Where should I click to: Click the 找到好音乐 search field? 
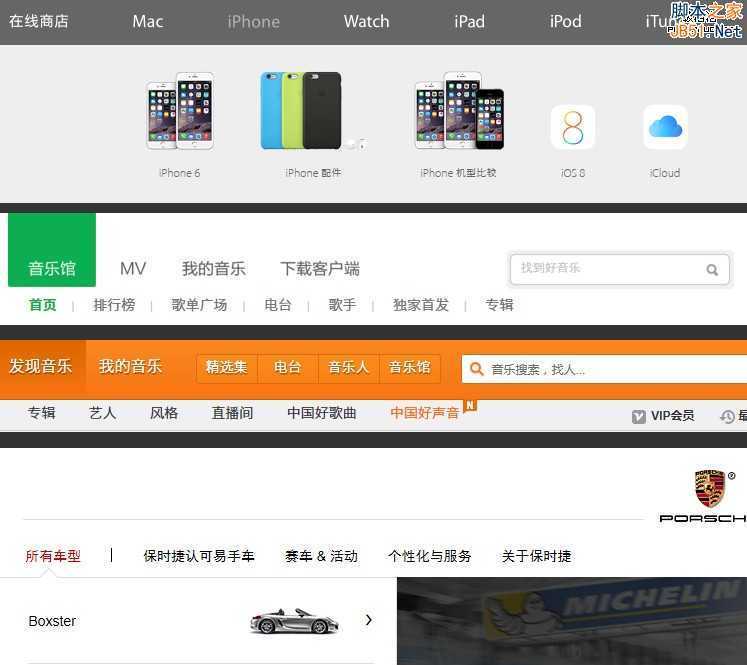point(619,269)
